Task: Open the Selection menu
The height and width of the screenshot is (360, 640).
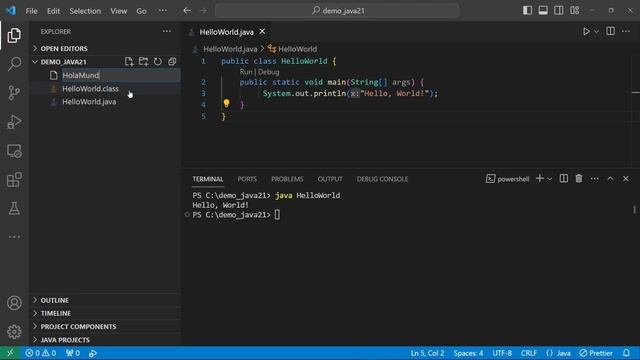Action: pos(85,11)
